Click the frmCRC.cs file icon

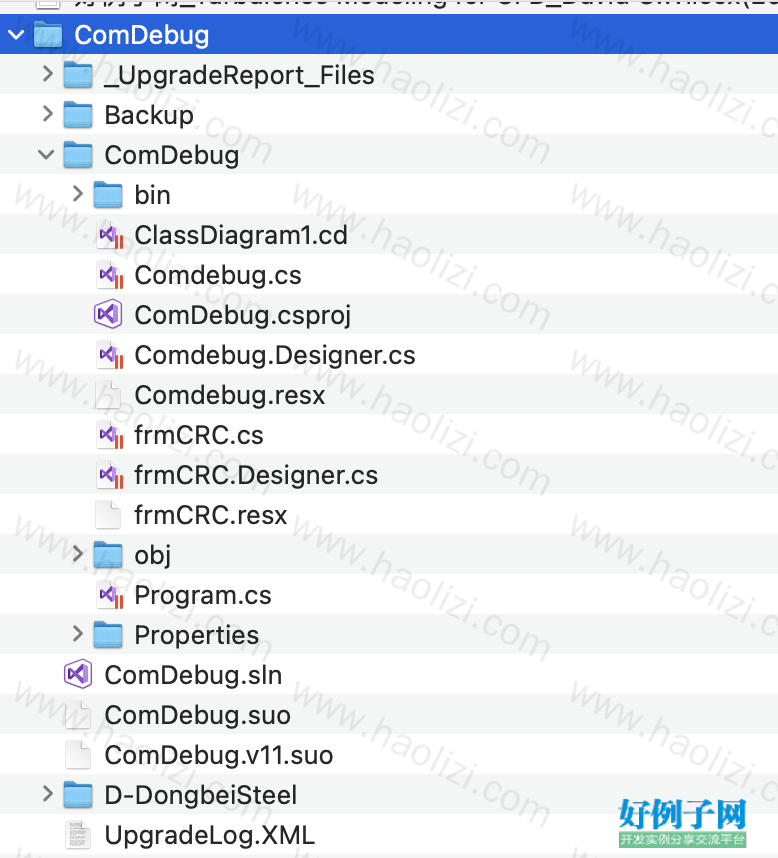pyautogui.click(x=109, y=436)
